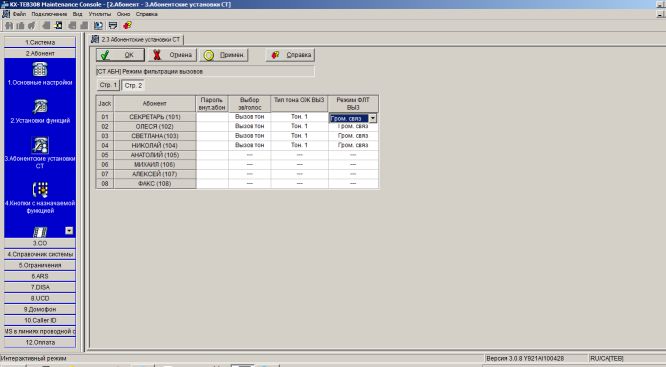Expand the 3.CO section
Viewport: 666px width, 367px height.
40,243
